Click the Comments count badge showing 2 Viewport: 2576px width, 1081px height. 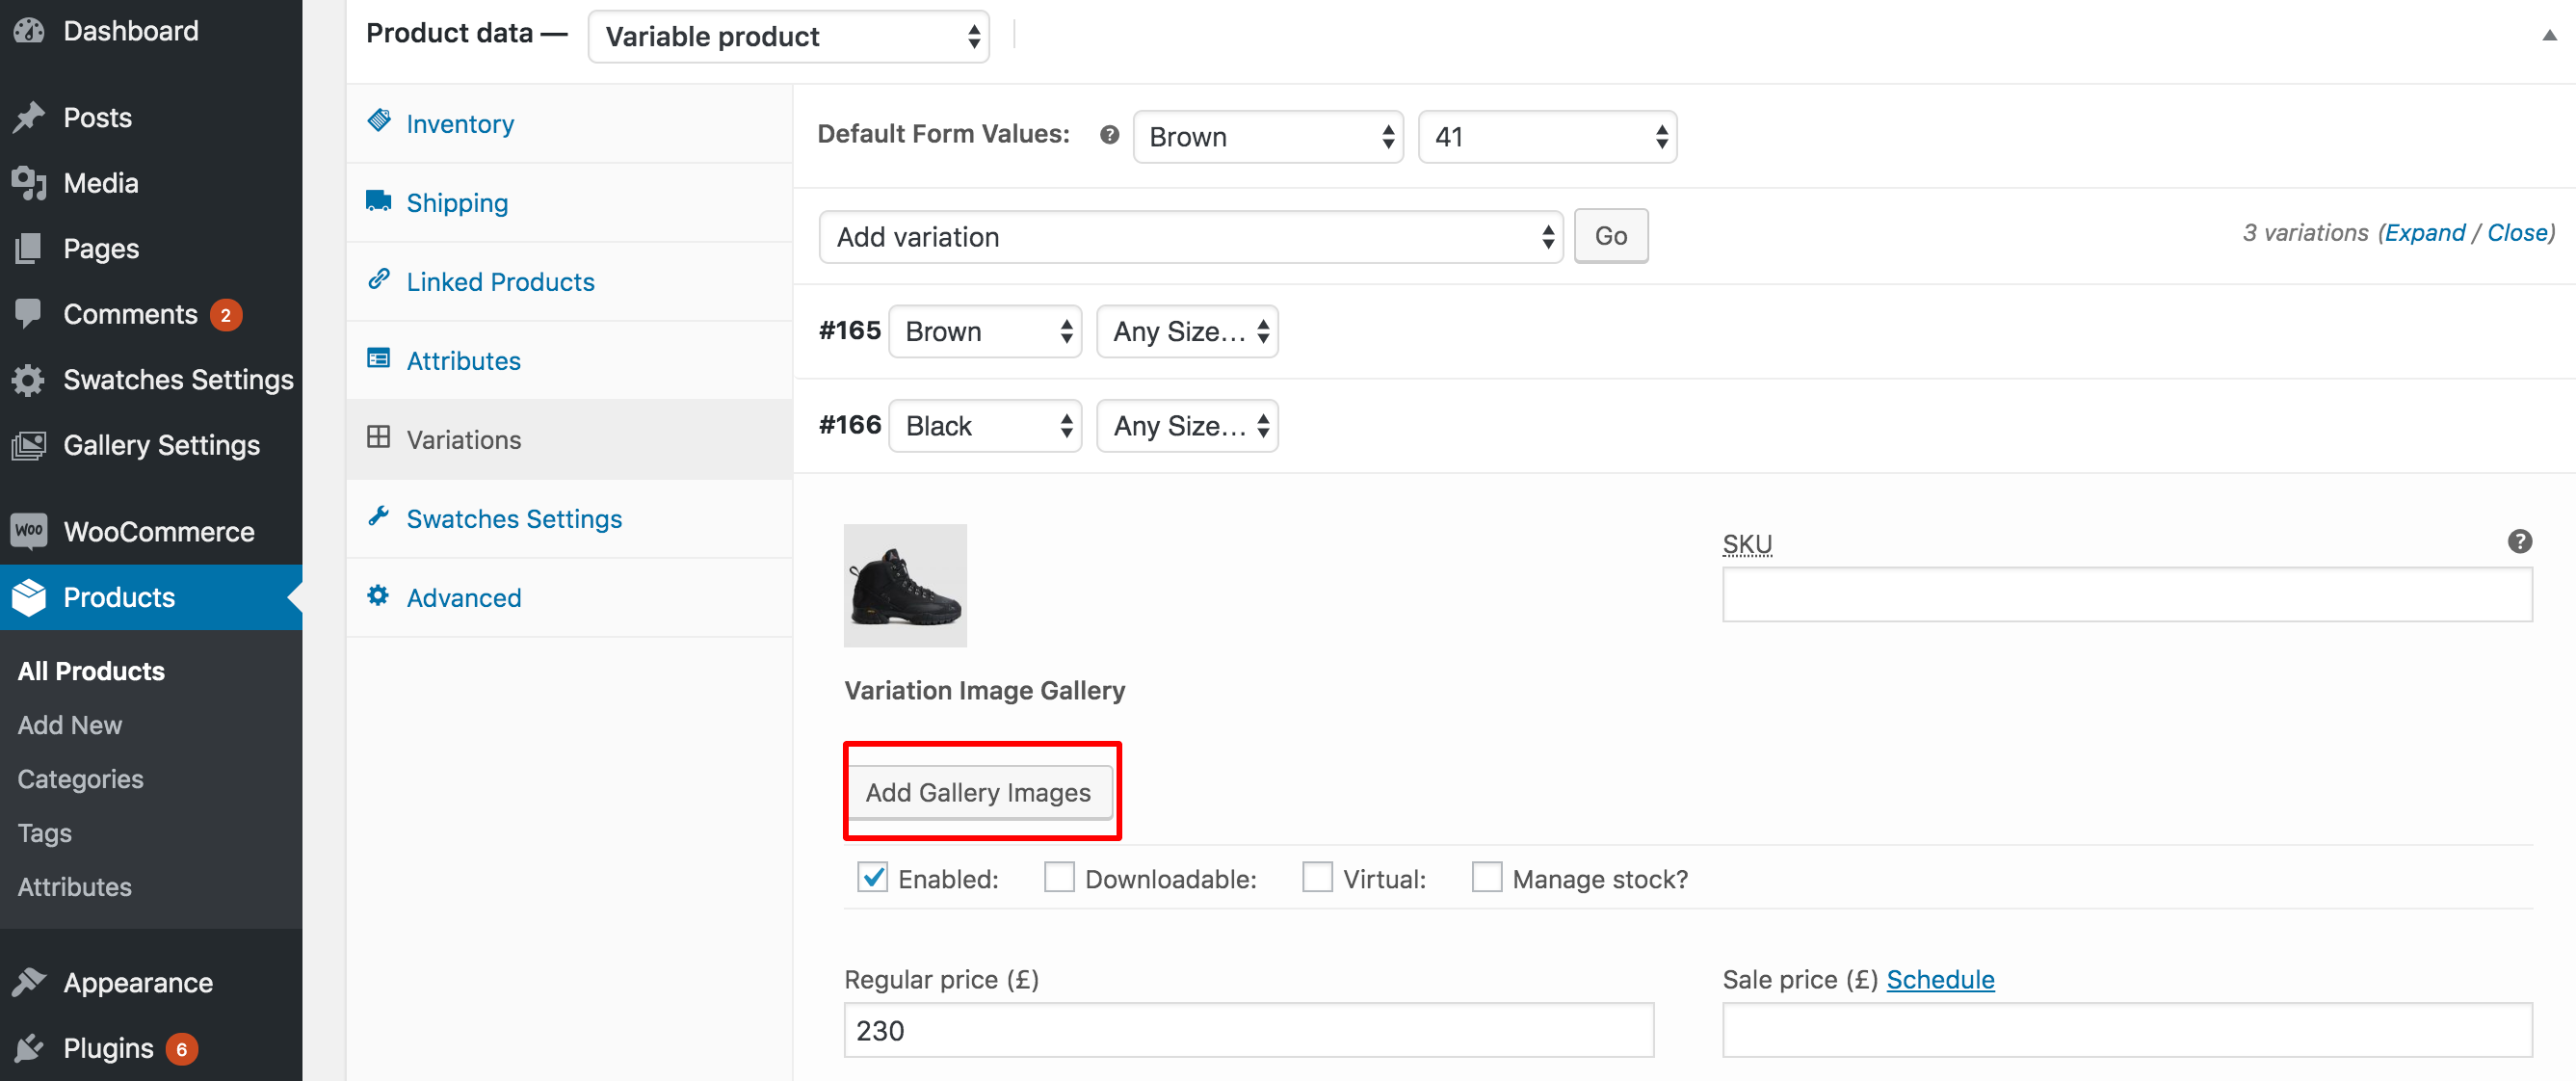(x=226, y=315)
